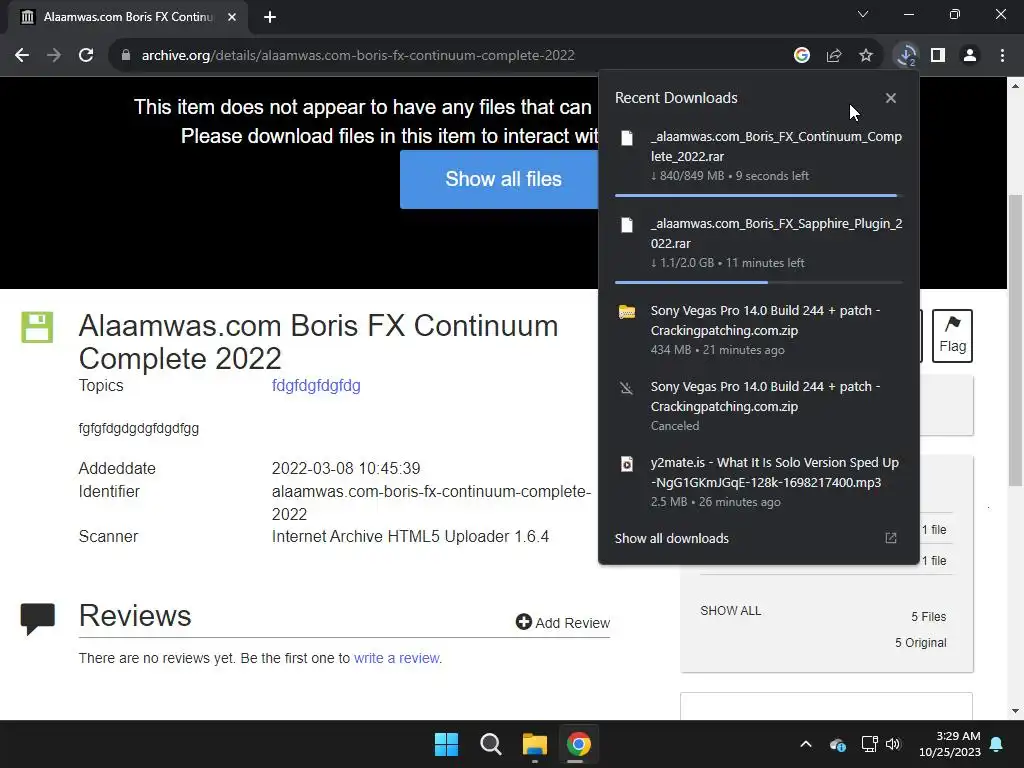
Task: Open Windows taskbar search
Action: click(x=490, y=744)
